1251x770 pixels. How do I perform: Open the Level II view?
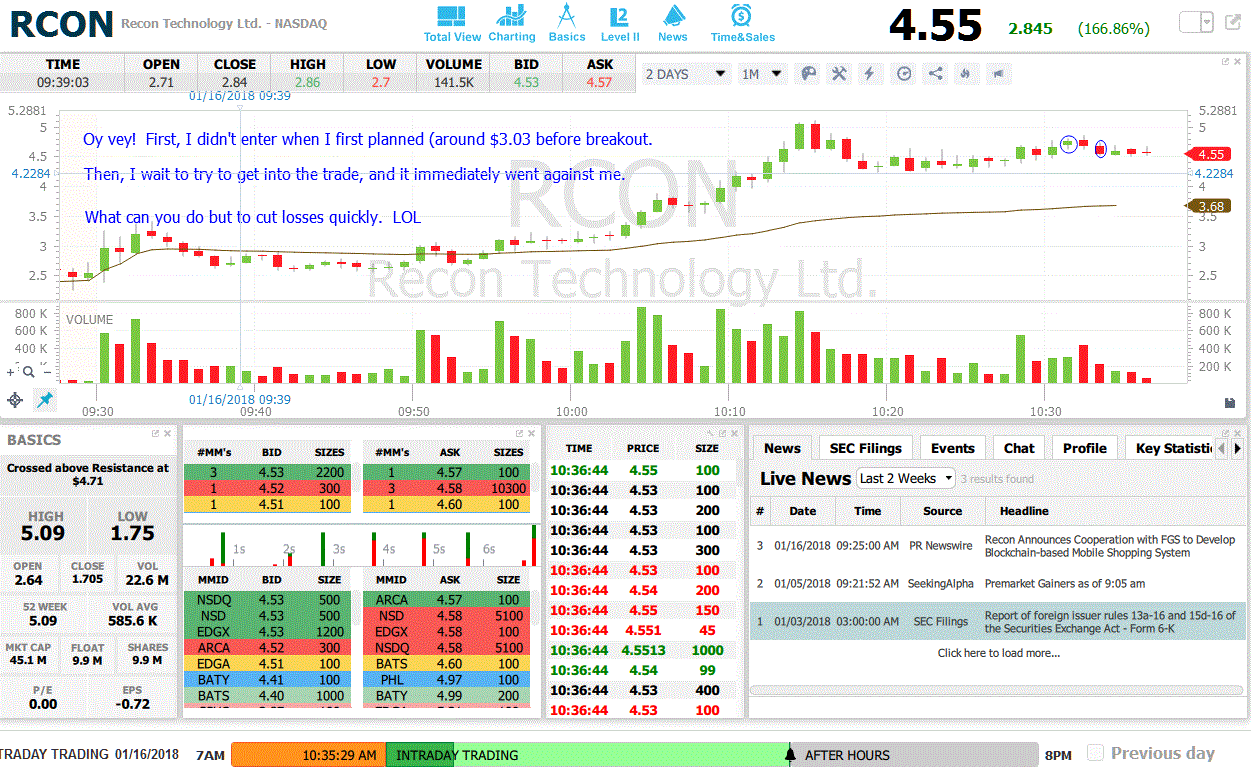[x=620, y=23]
